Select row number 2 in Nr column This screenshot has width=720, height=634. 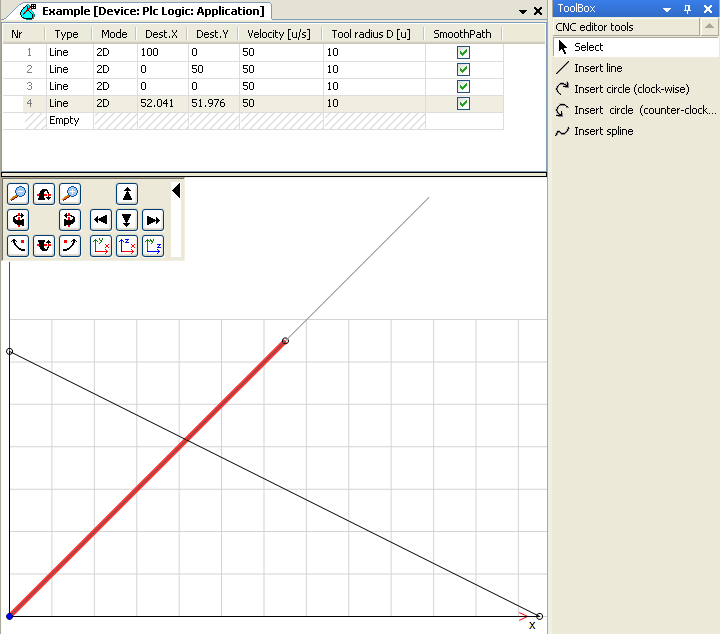click(29, 69)
